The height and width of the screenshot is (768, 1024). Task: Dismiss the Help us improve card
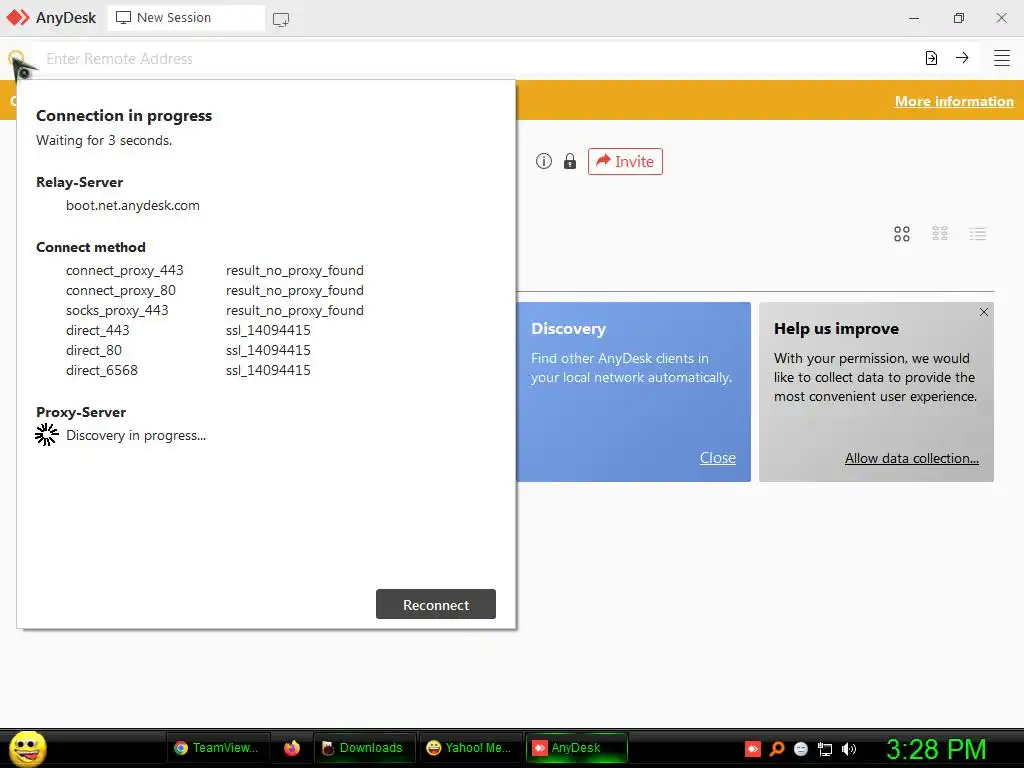point(984,312)
